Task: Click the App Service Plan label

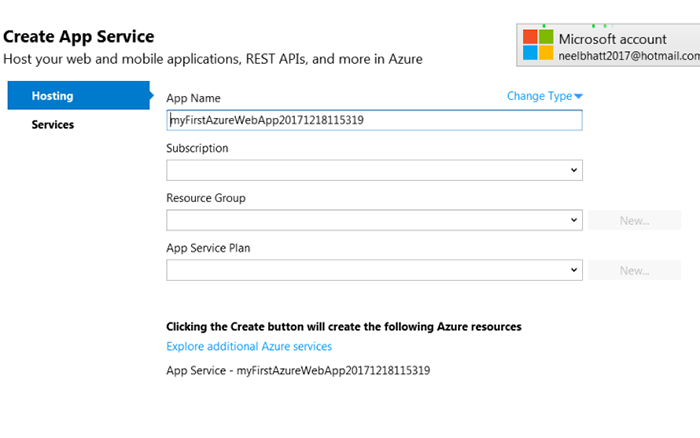Action: (208, 248)
